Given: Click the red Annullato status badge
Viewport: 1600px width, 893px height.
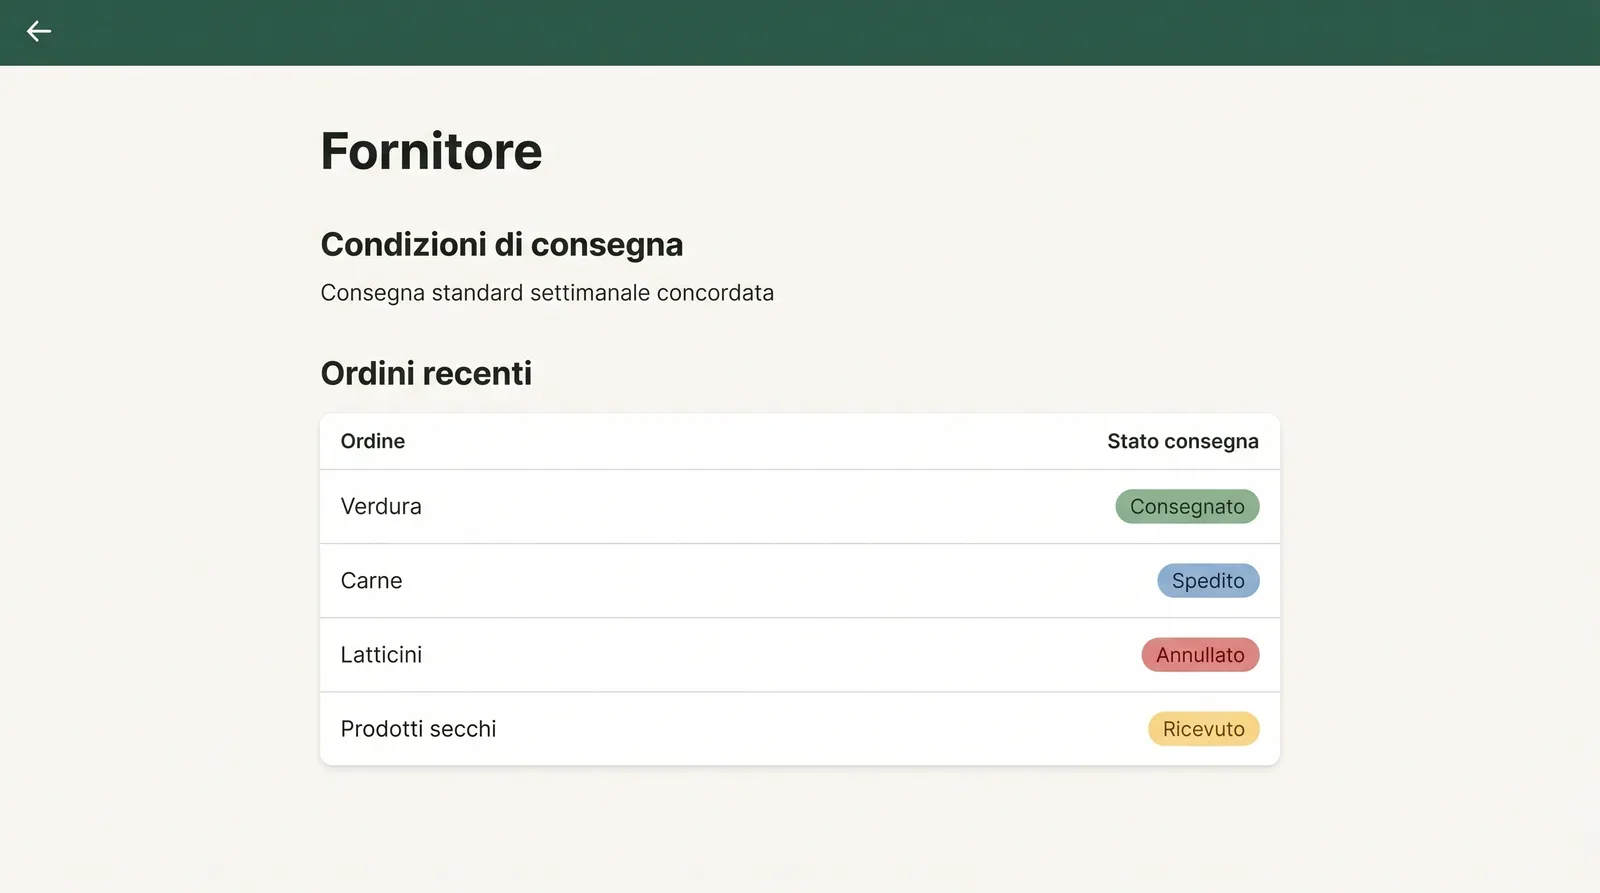Looking at the screenshot, I should pyautogui.click(x=1200, y=655).
